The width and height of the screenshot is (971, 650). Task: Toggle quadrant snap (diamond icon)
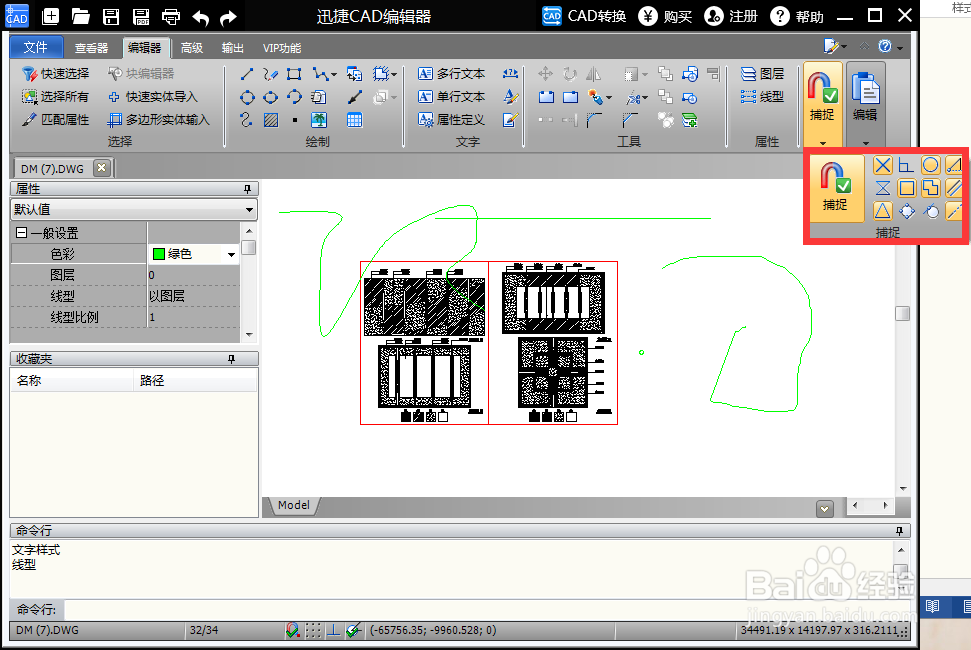(907, 211)
